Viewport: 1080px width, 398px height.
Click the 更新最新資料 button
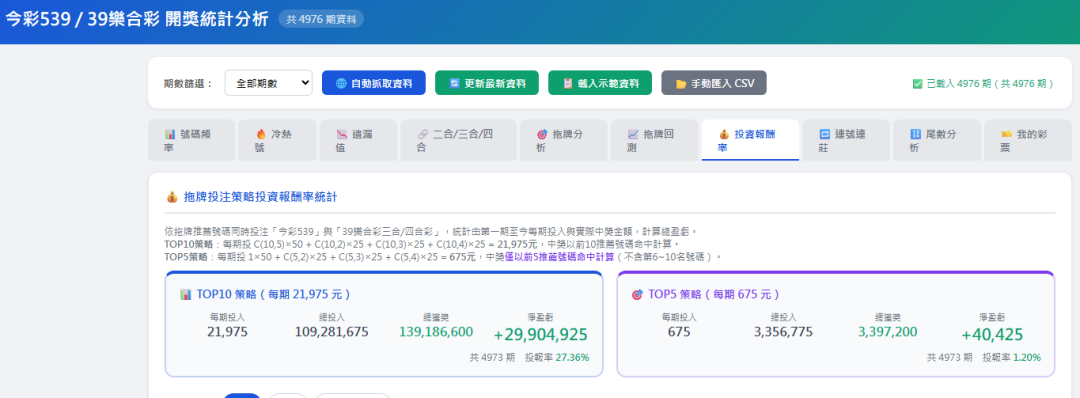tap(487, 83)
